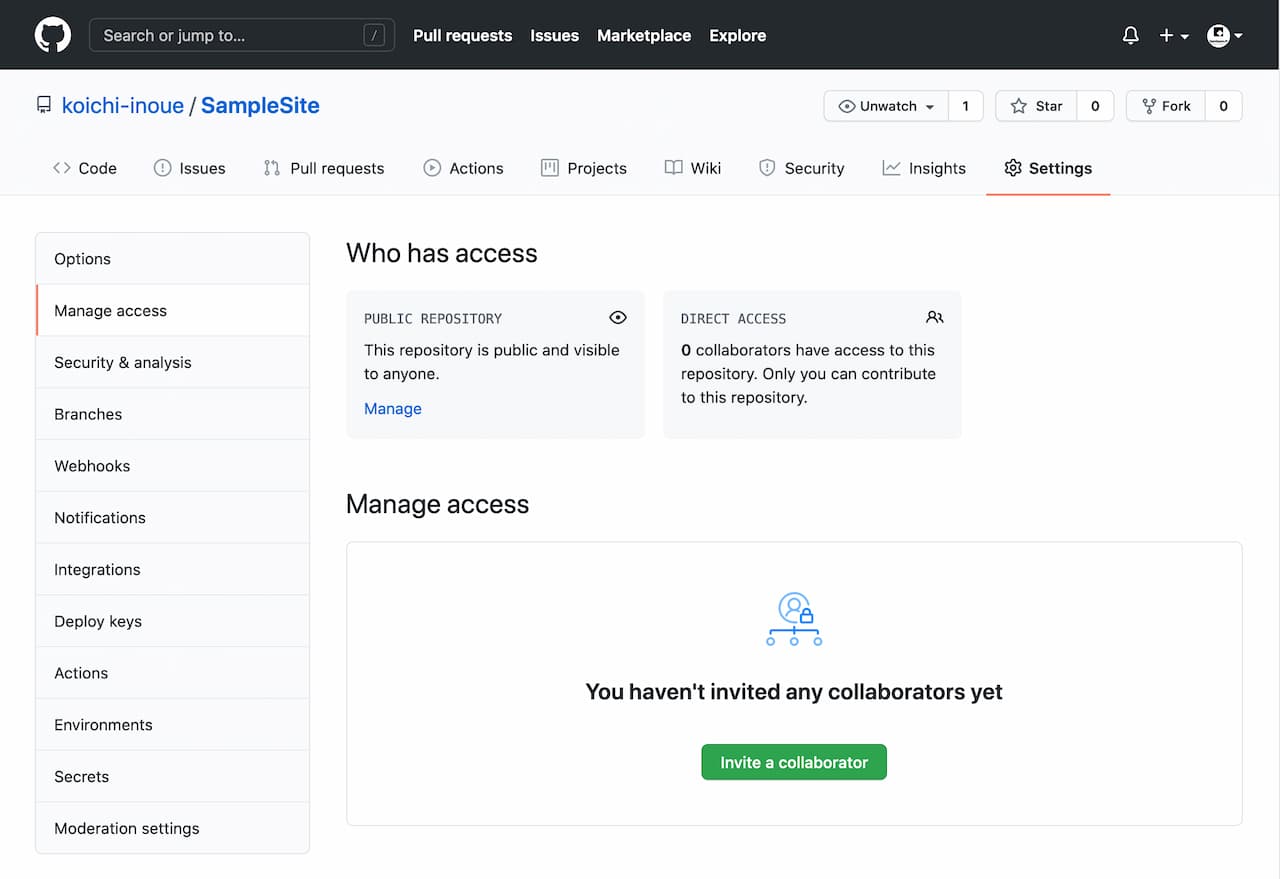This screenshot has height=879, width=1280.
Task: Select Branches in settings sidebar
Action: tap(88, 414)
